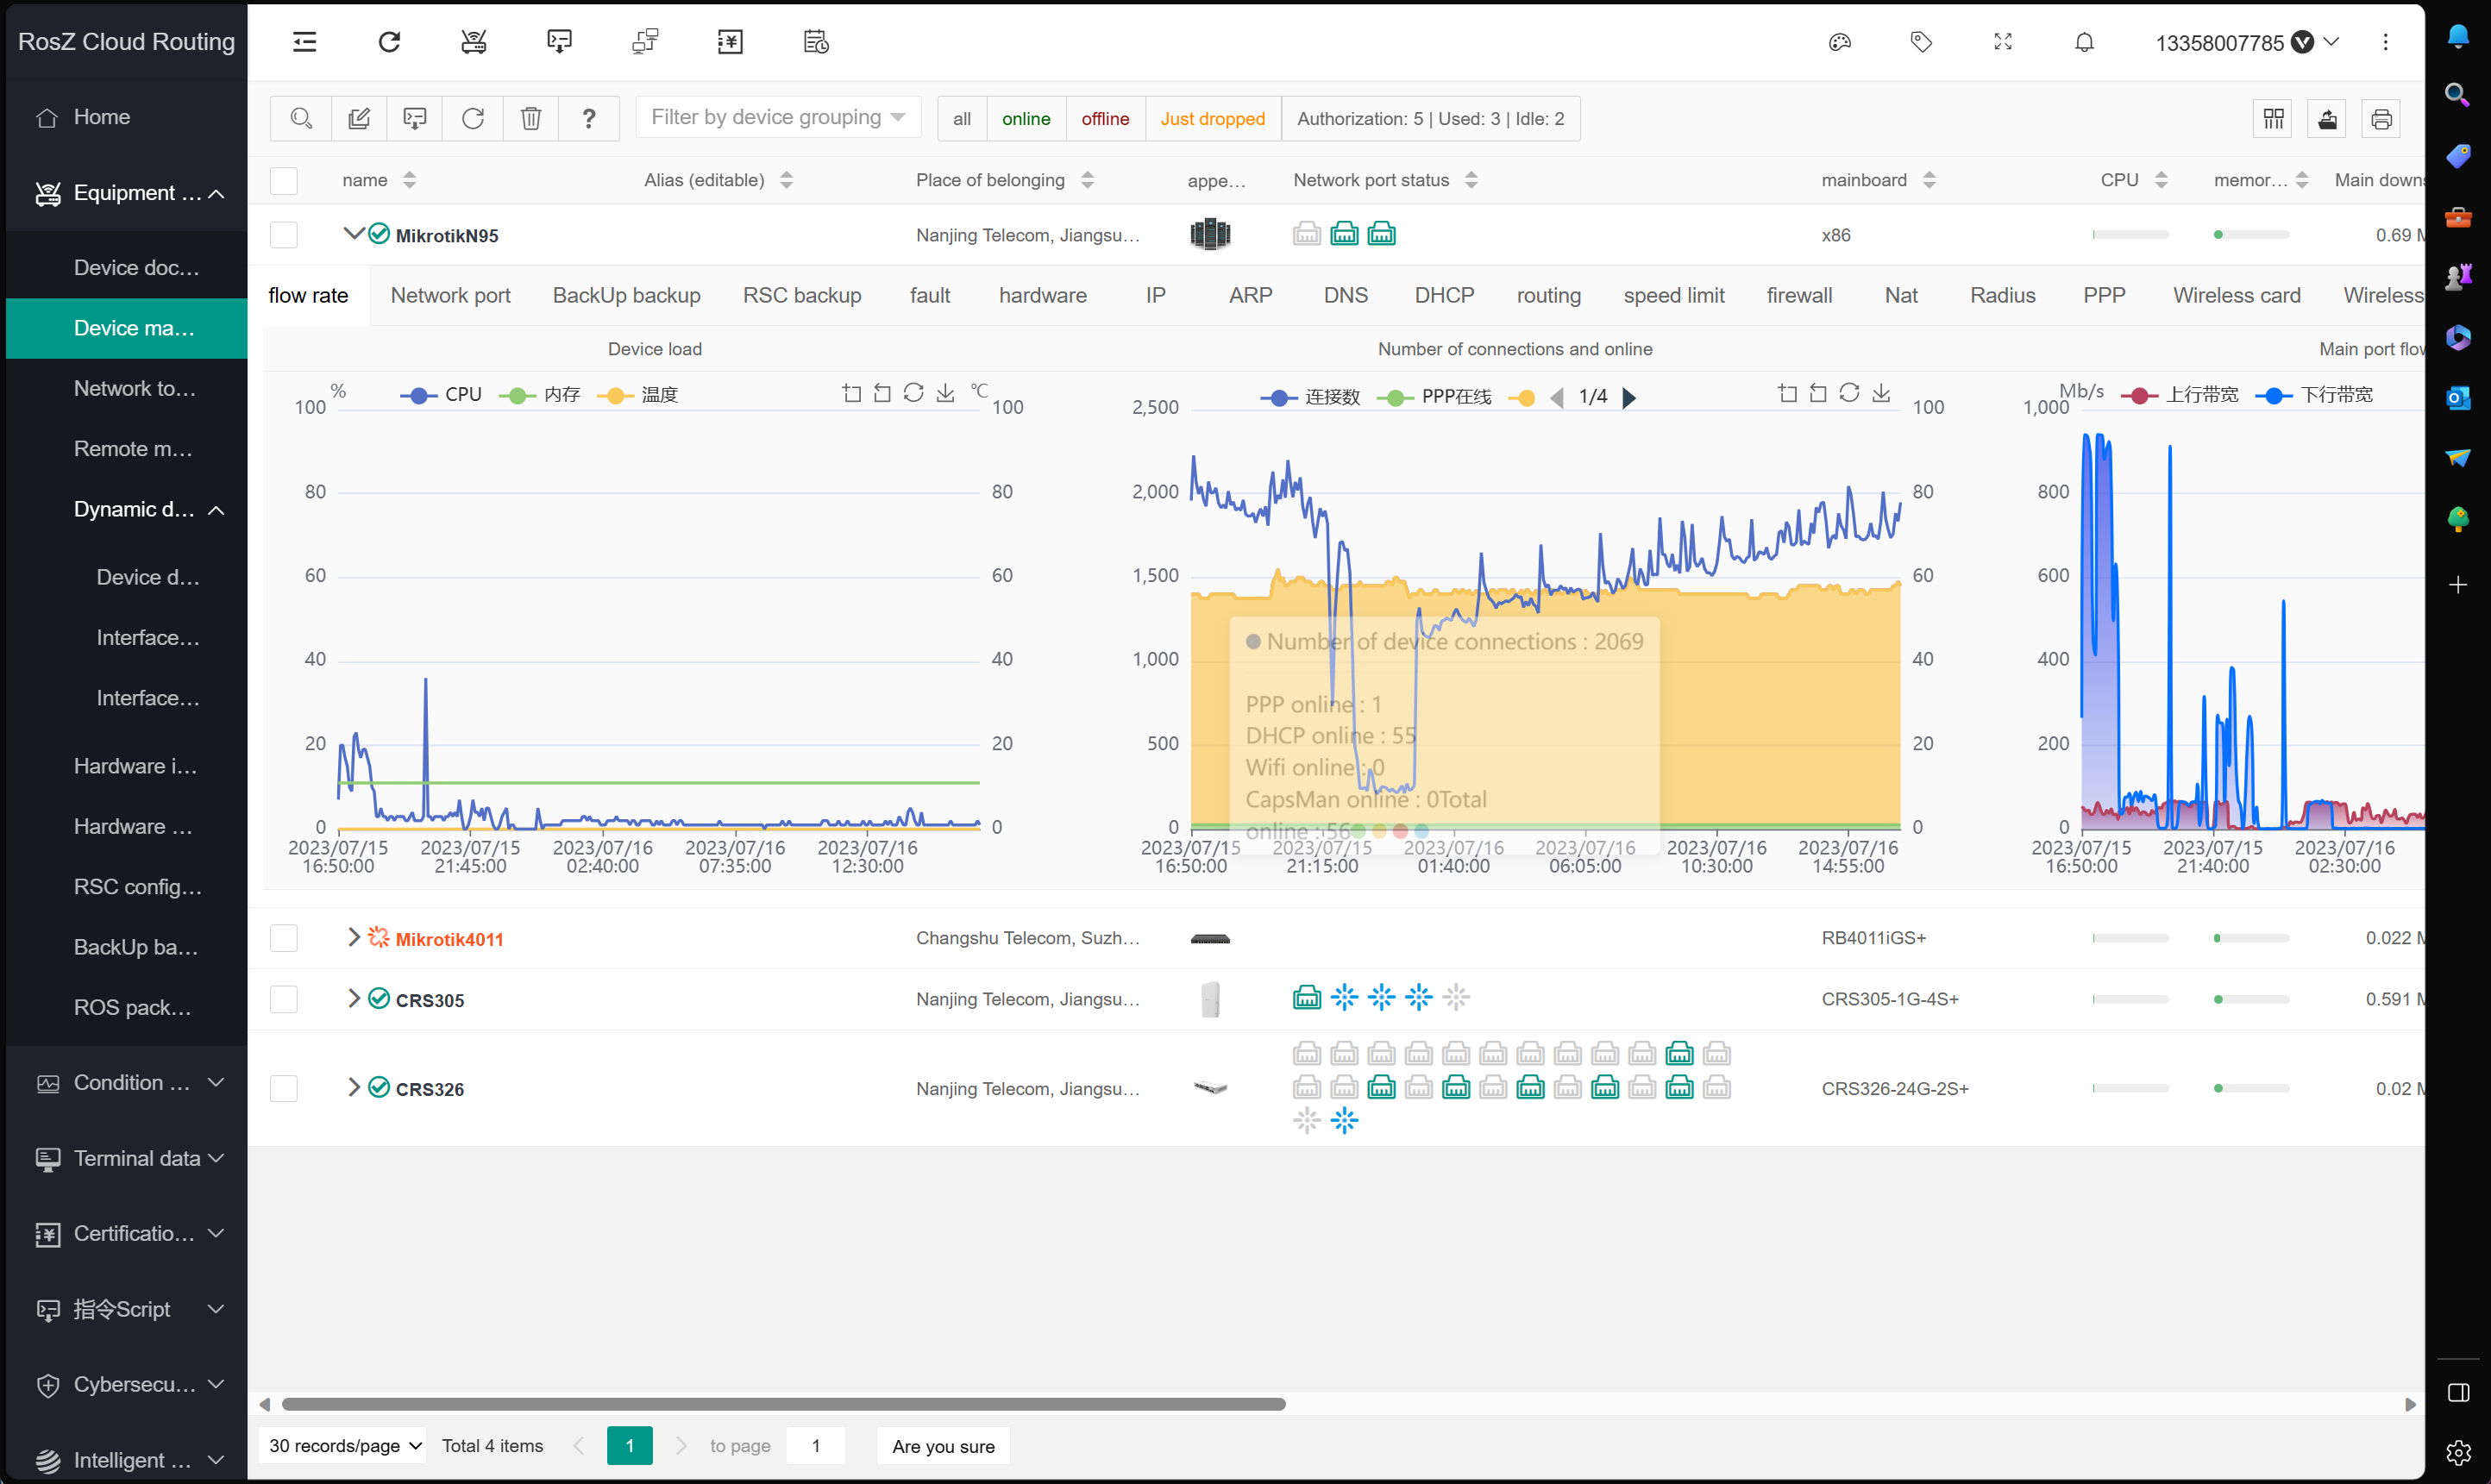Screen dimensions: 2491x1484
Task: Toggle the select-all header checkbox
Action: pyautogui.click(x=284, y=180)
